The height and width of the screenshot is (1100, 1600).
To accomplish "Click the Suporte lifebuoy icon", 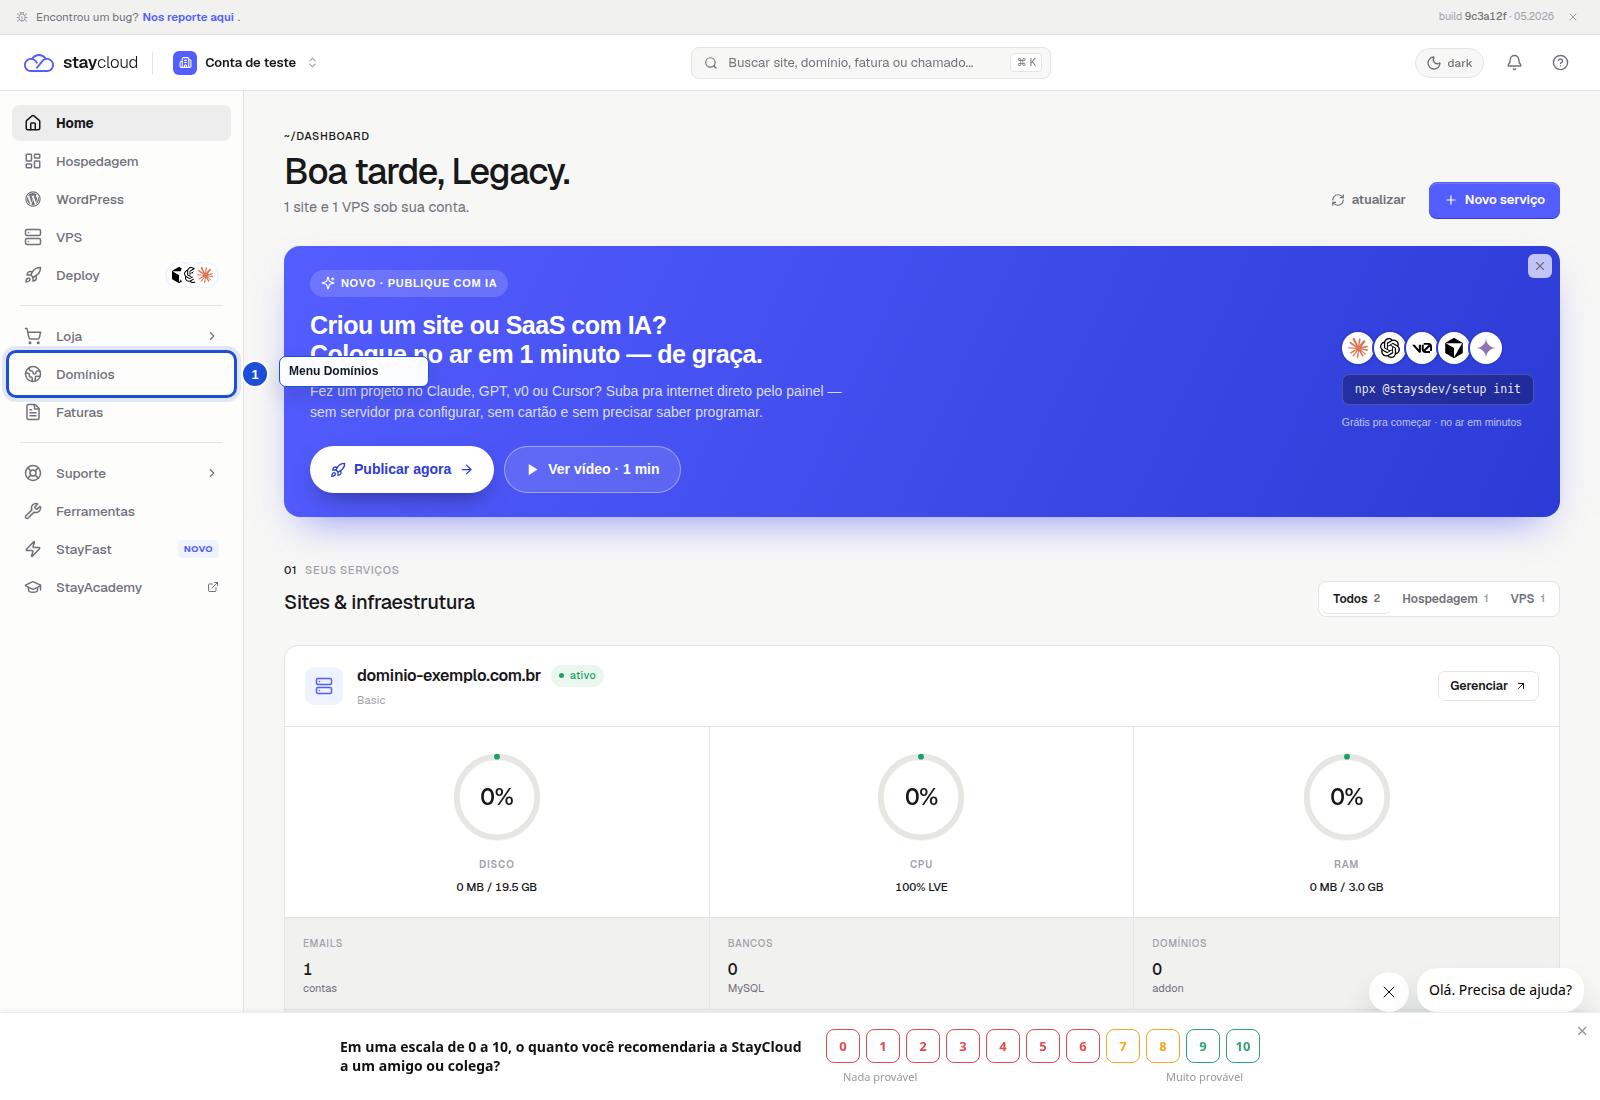I will (33, 473).
